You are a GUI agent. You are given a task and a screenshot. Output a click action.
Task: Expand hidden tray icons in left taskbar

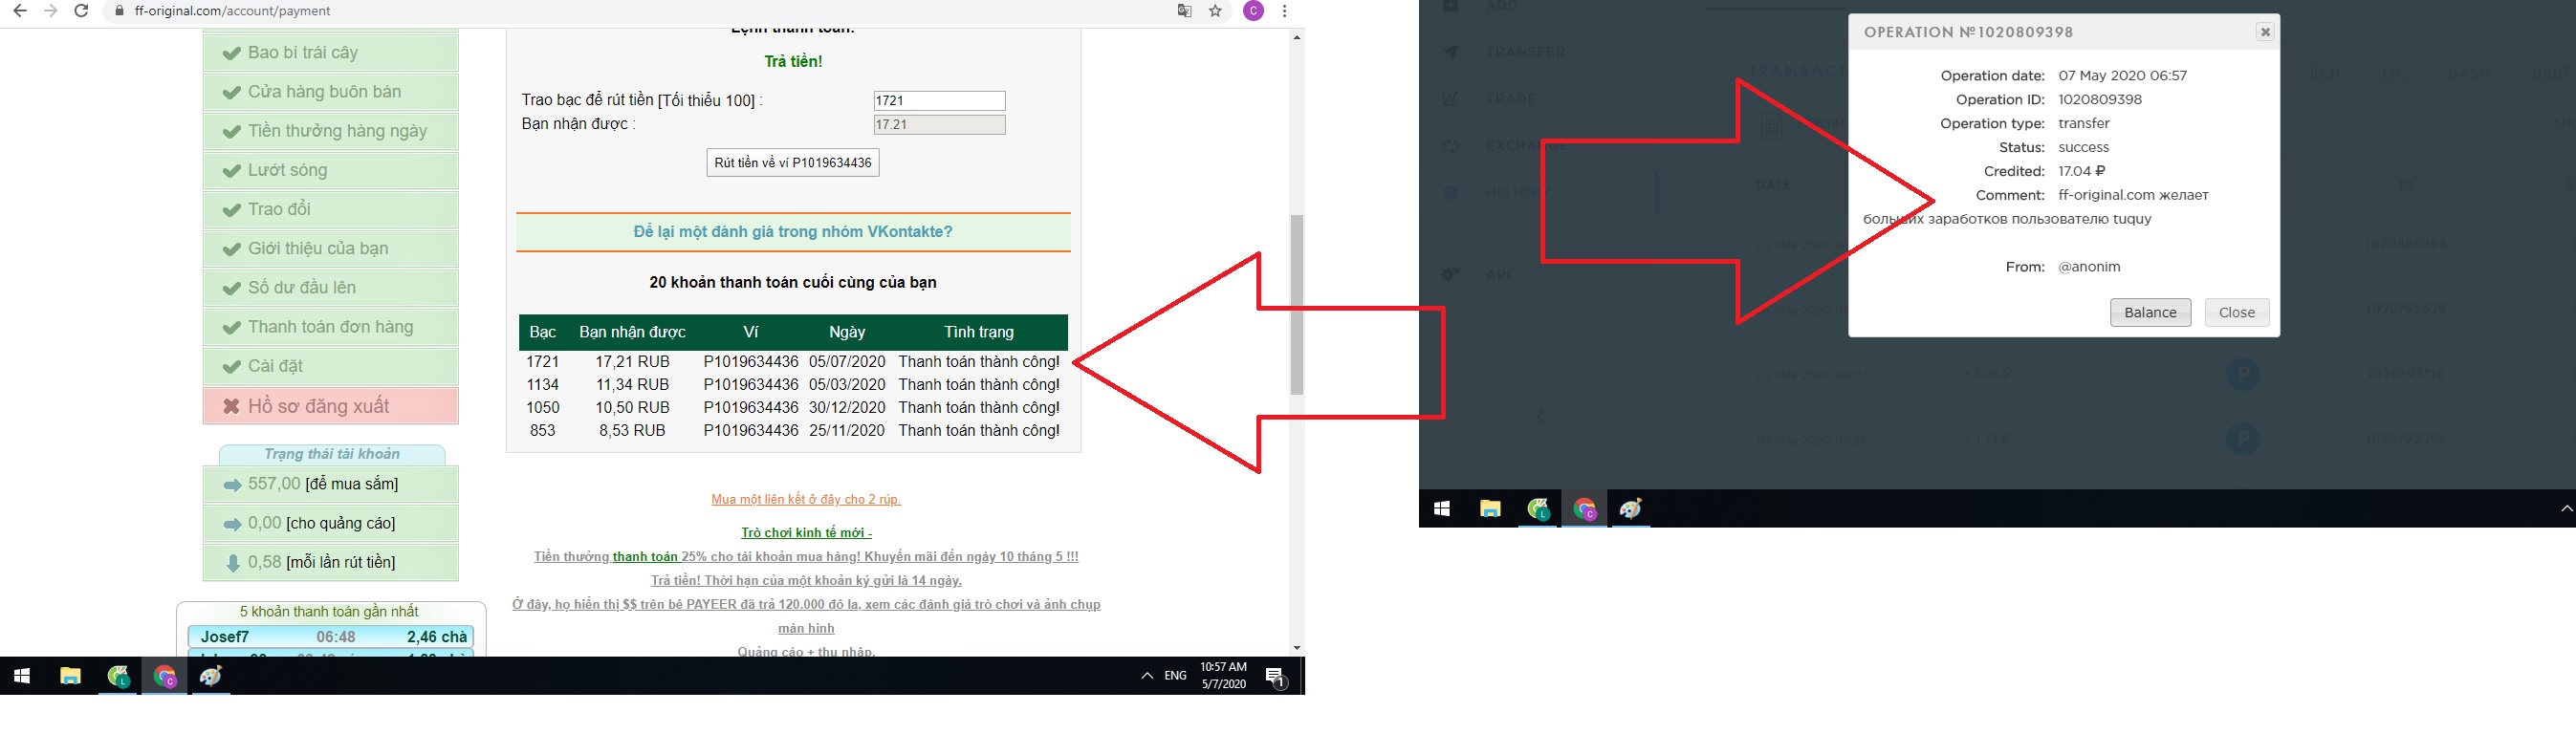[1147, 677]
